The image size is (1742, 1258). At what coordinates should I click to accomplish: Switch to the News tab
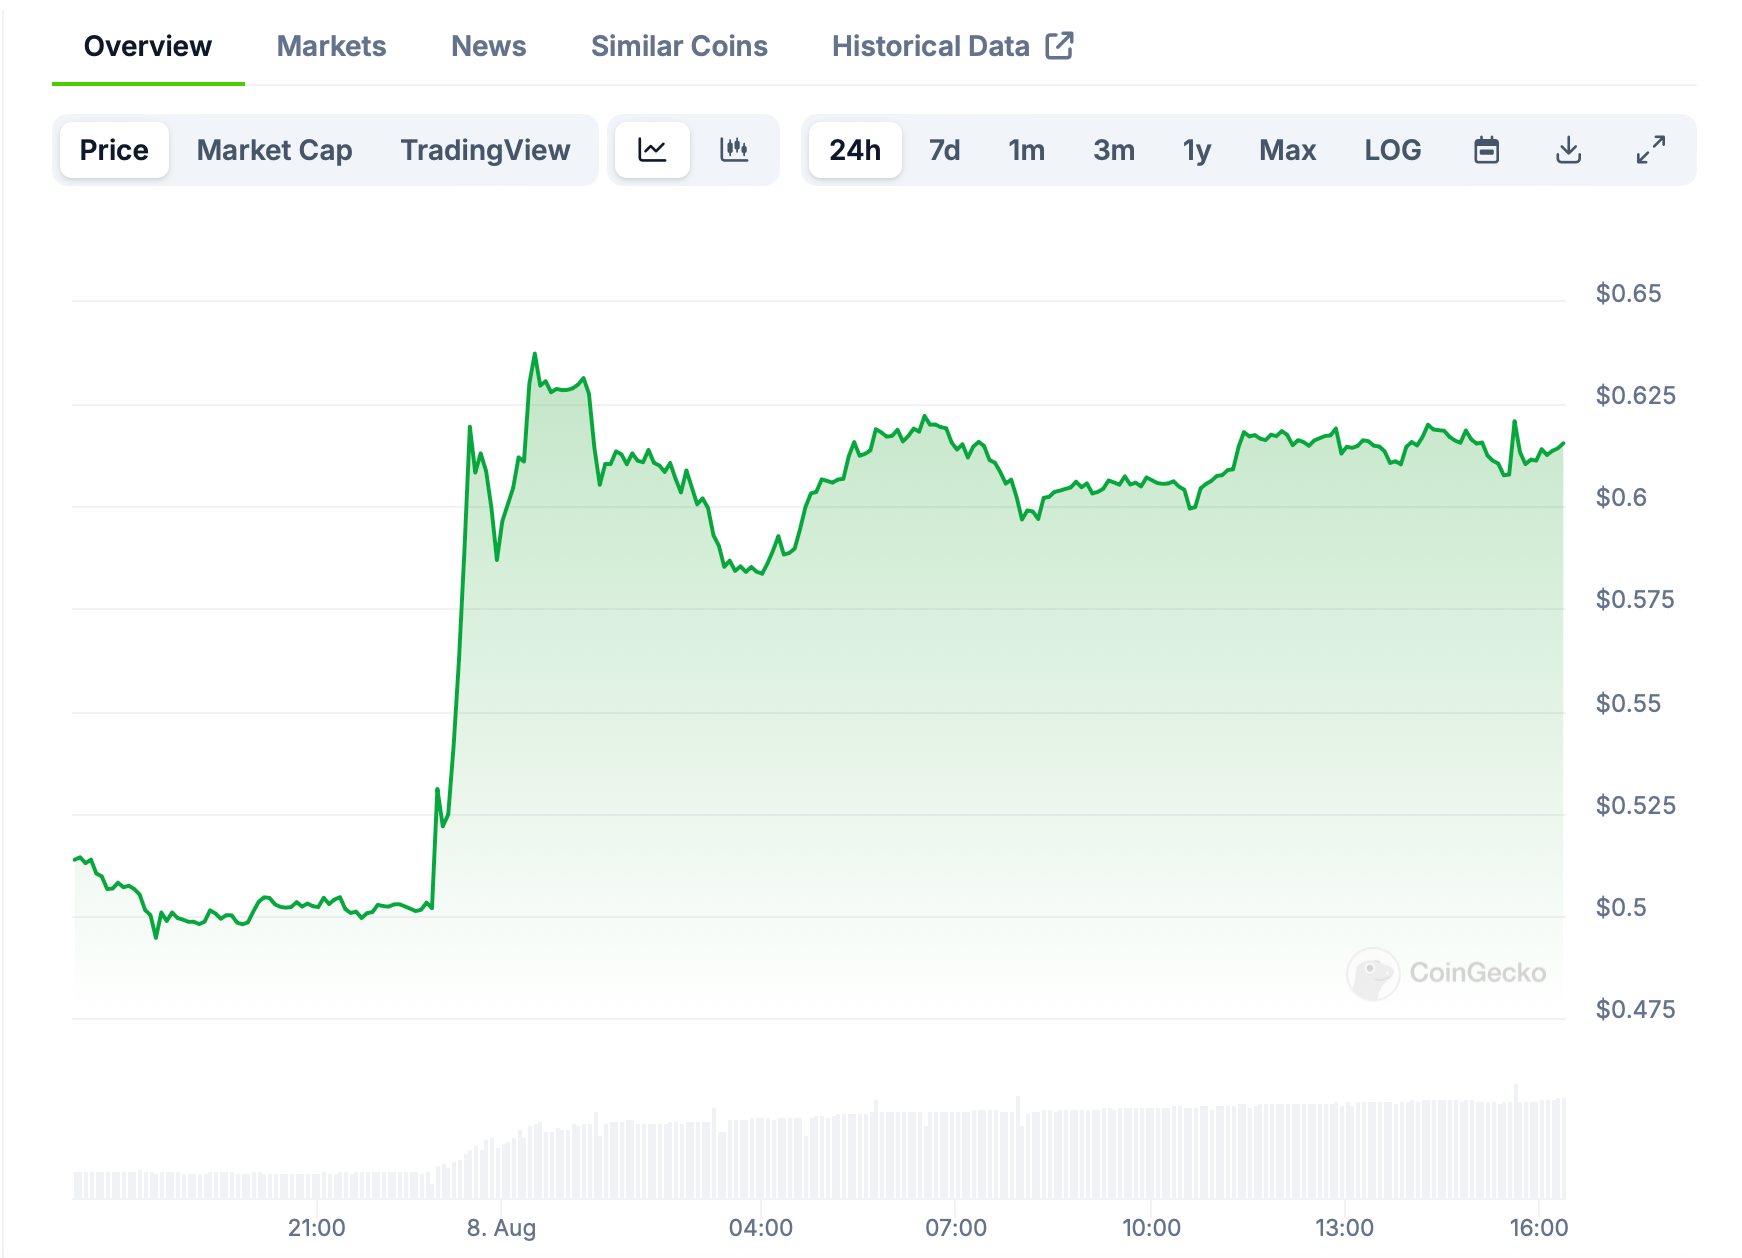click(x=488, y=45)
